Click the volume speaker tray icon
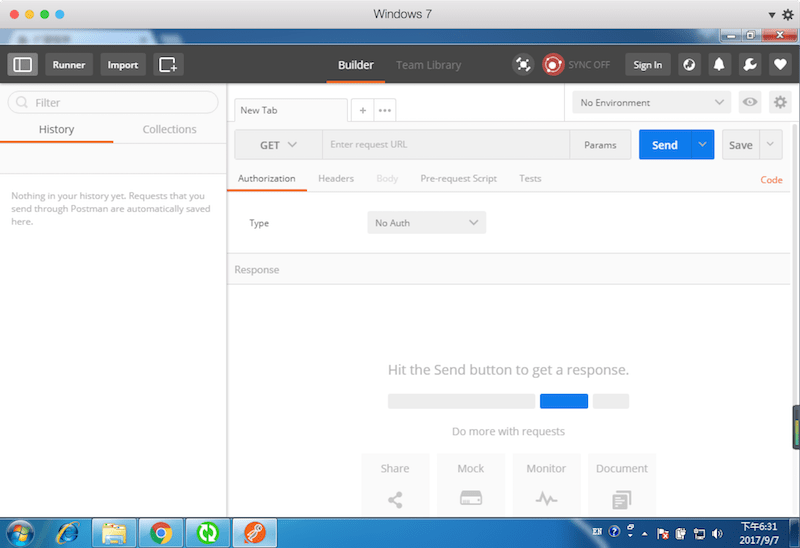 (717, 534)
